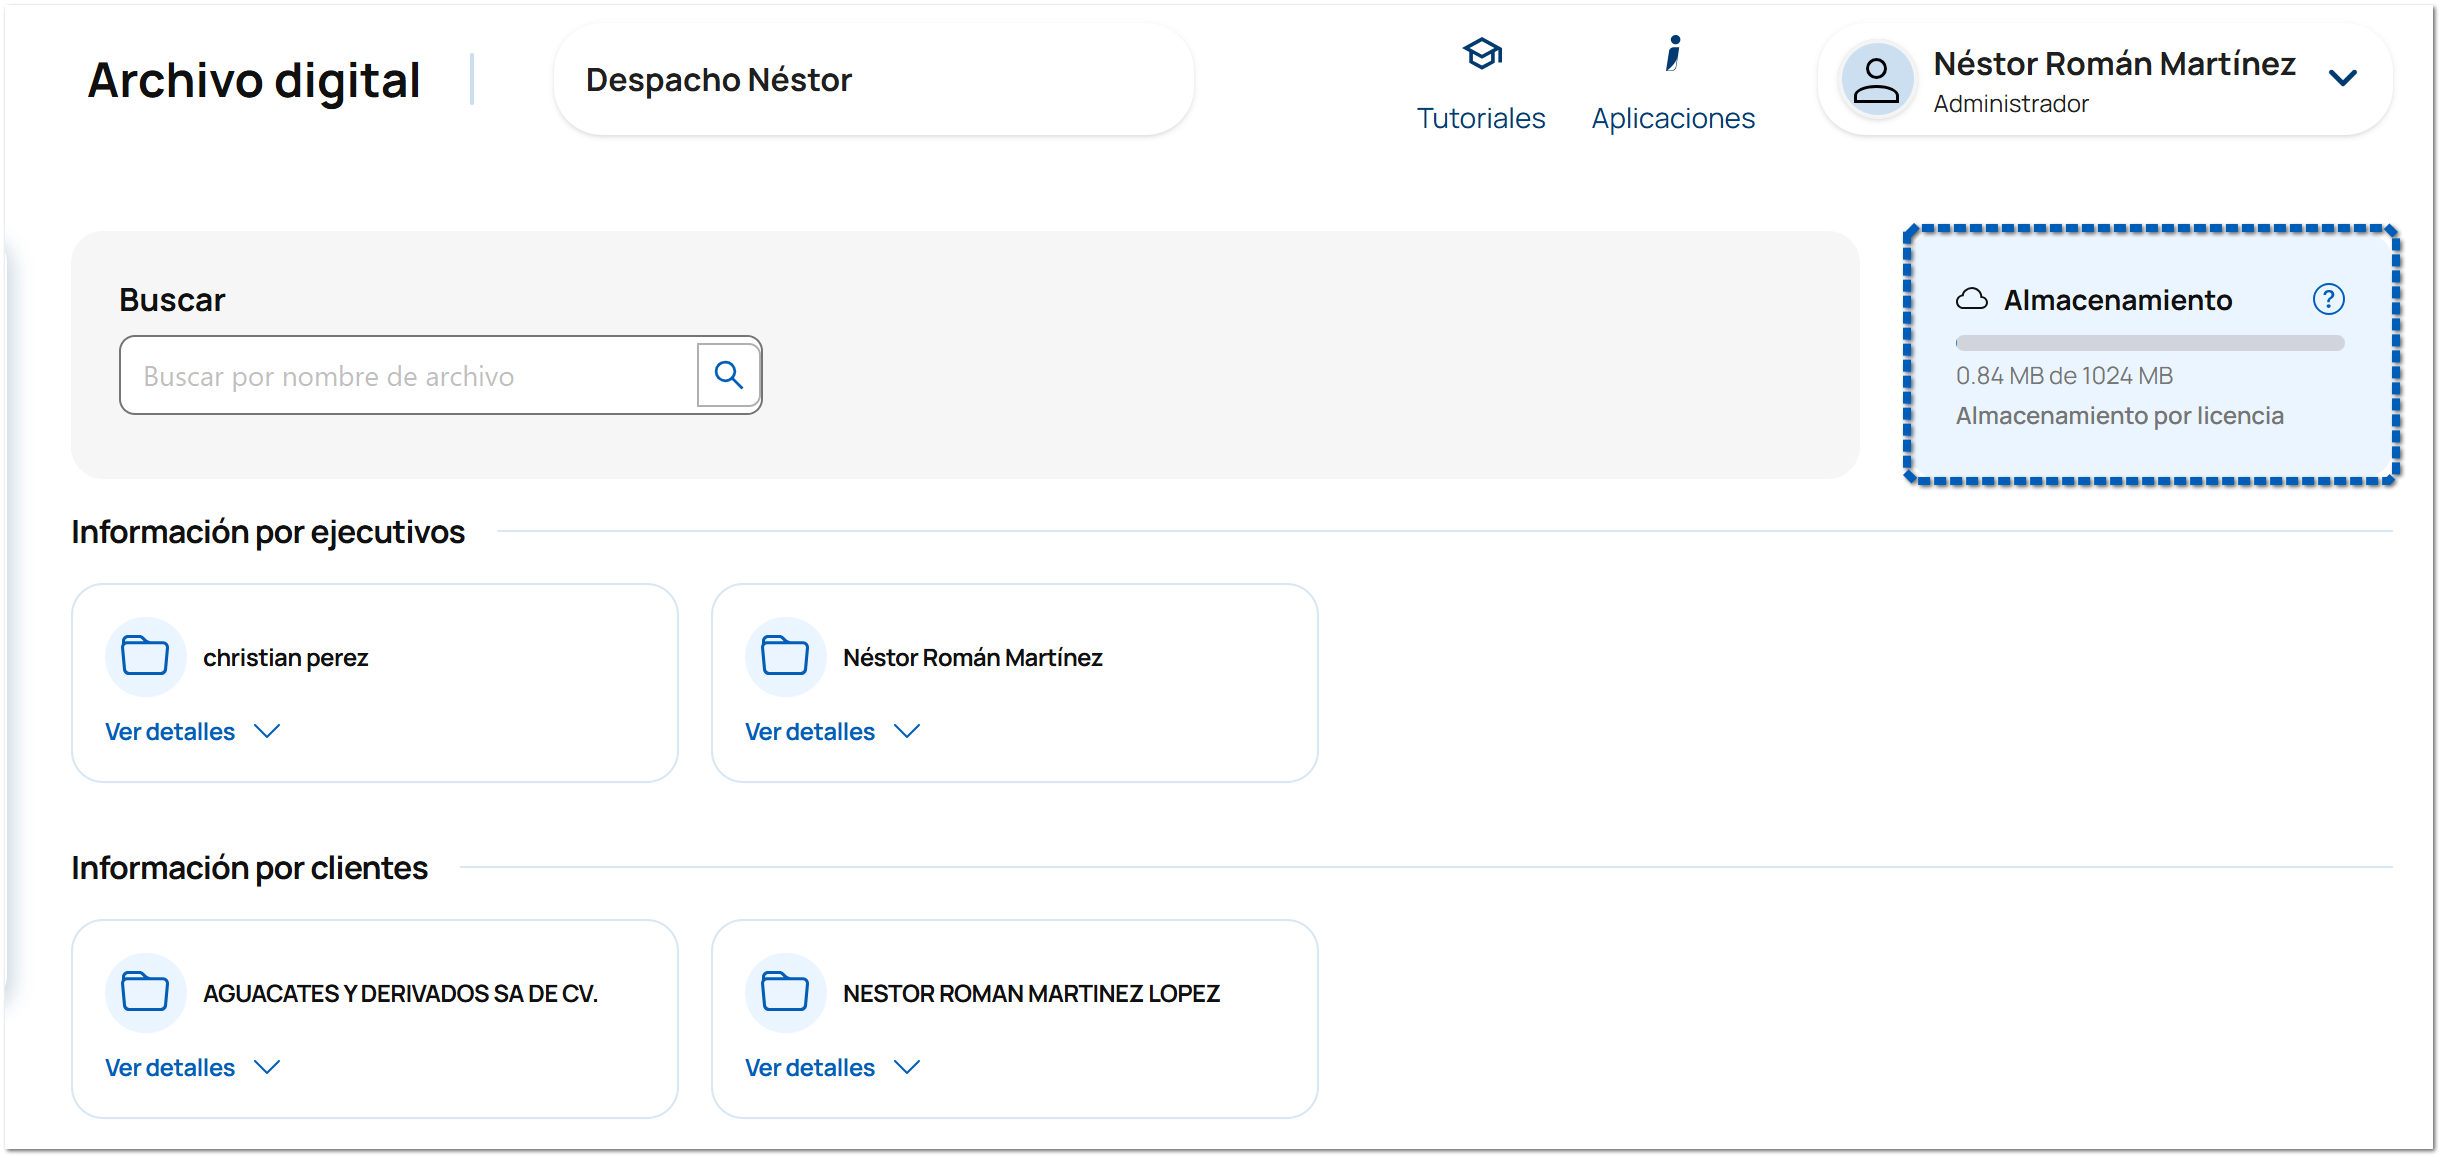Click the Despacho Néstor office selector
2442x1158 pixels.
[x=873, y=80]
